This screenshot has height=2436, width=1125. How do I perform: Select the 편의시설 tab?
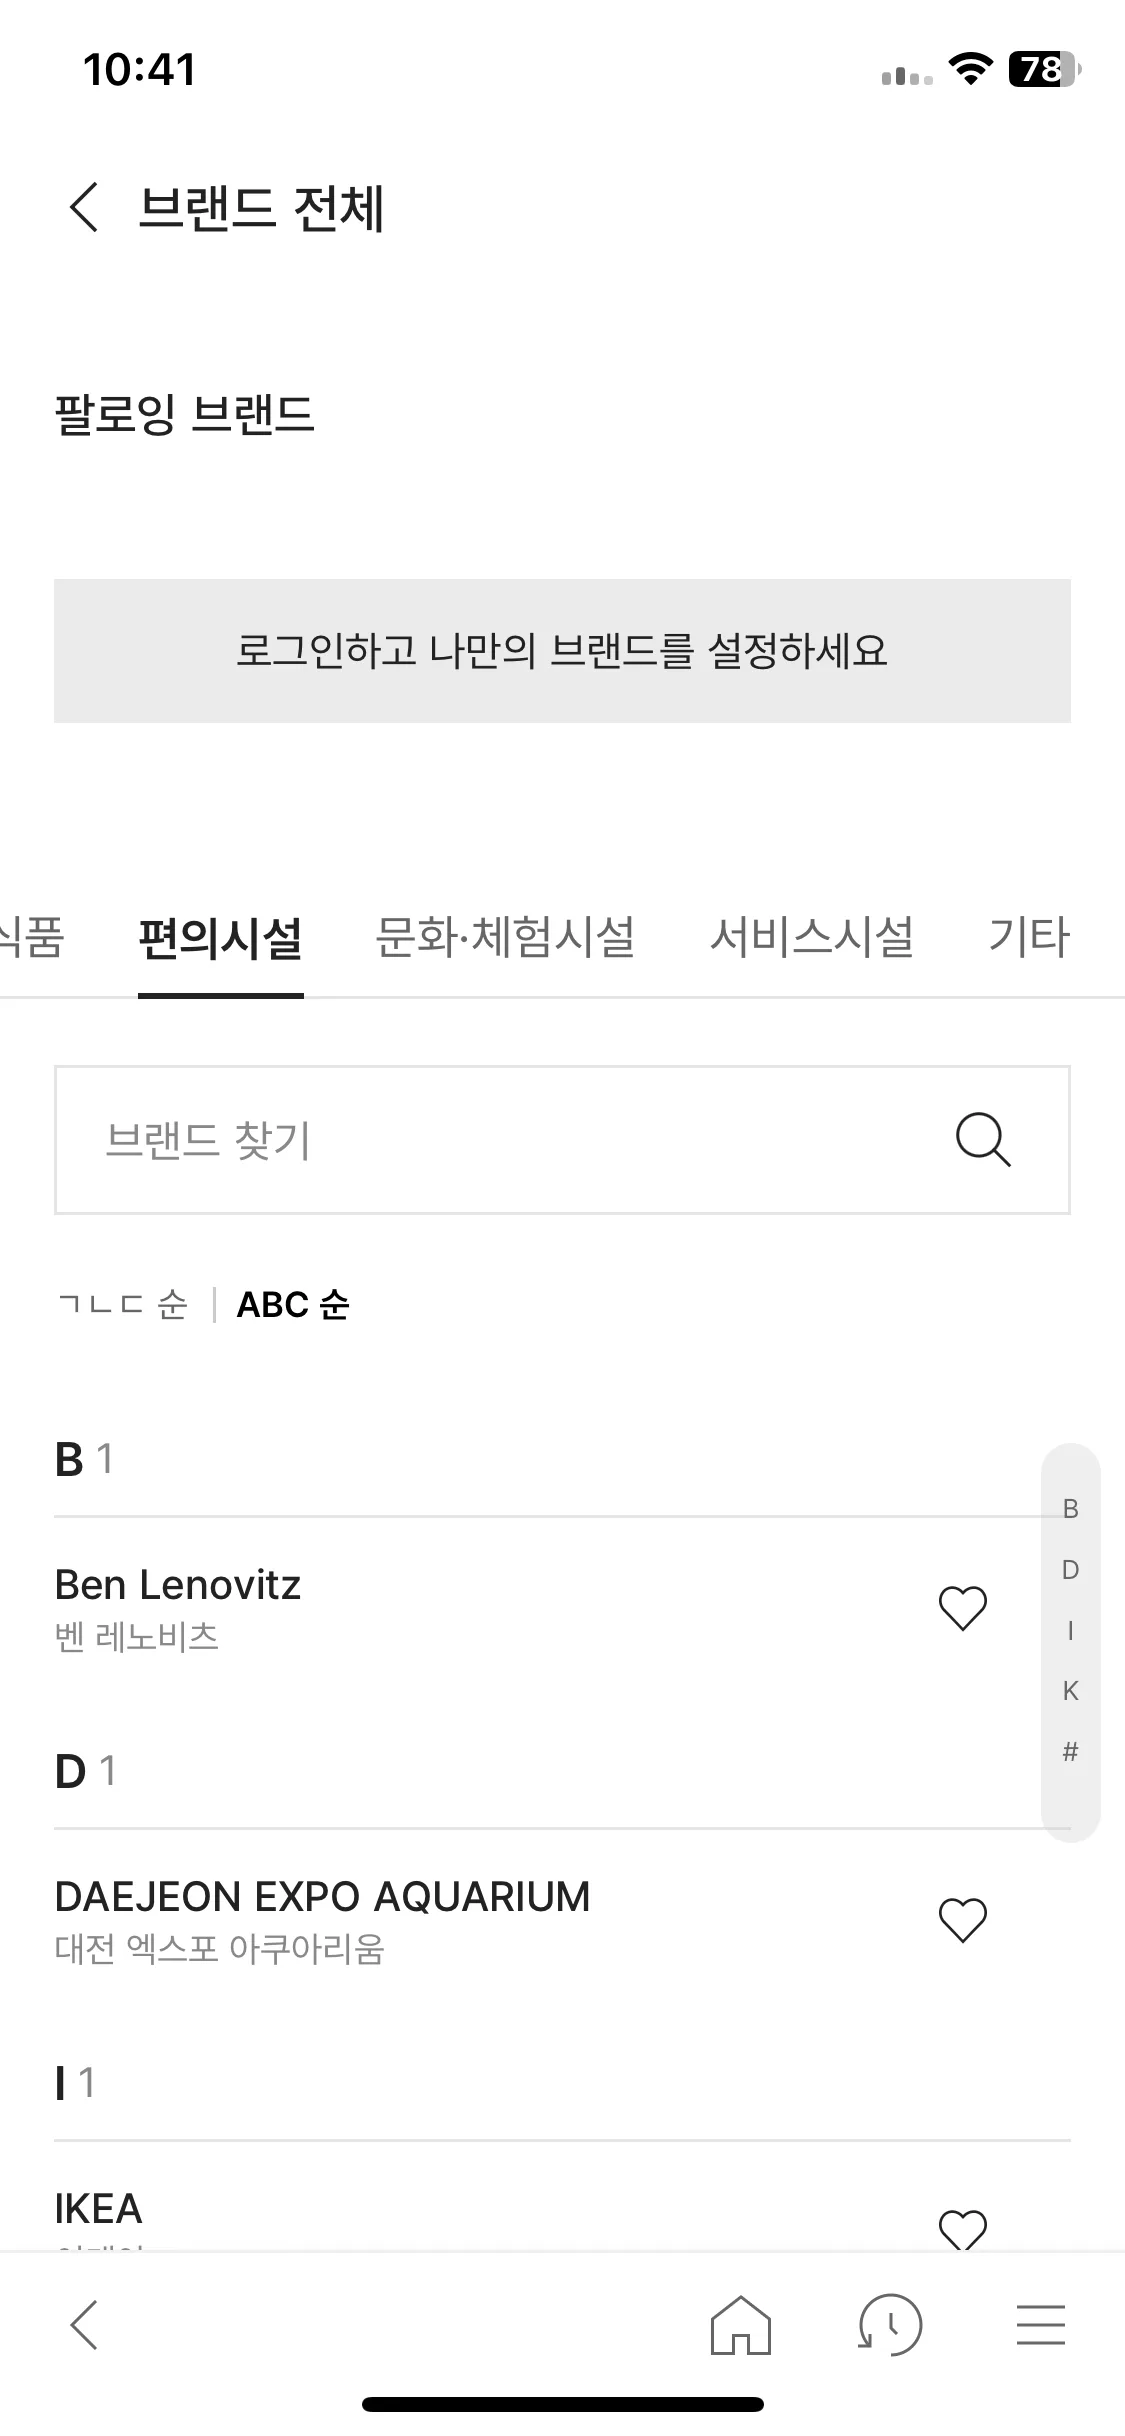[x=221, y=938]
